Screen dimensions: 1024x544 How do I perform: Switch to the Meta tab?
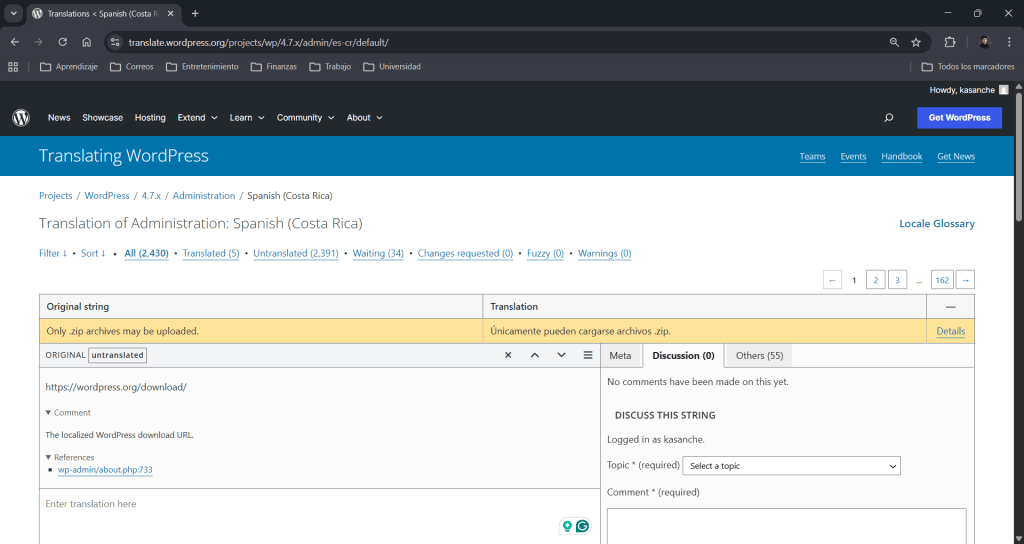(x=620, y=355)
